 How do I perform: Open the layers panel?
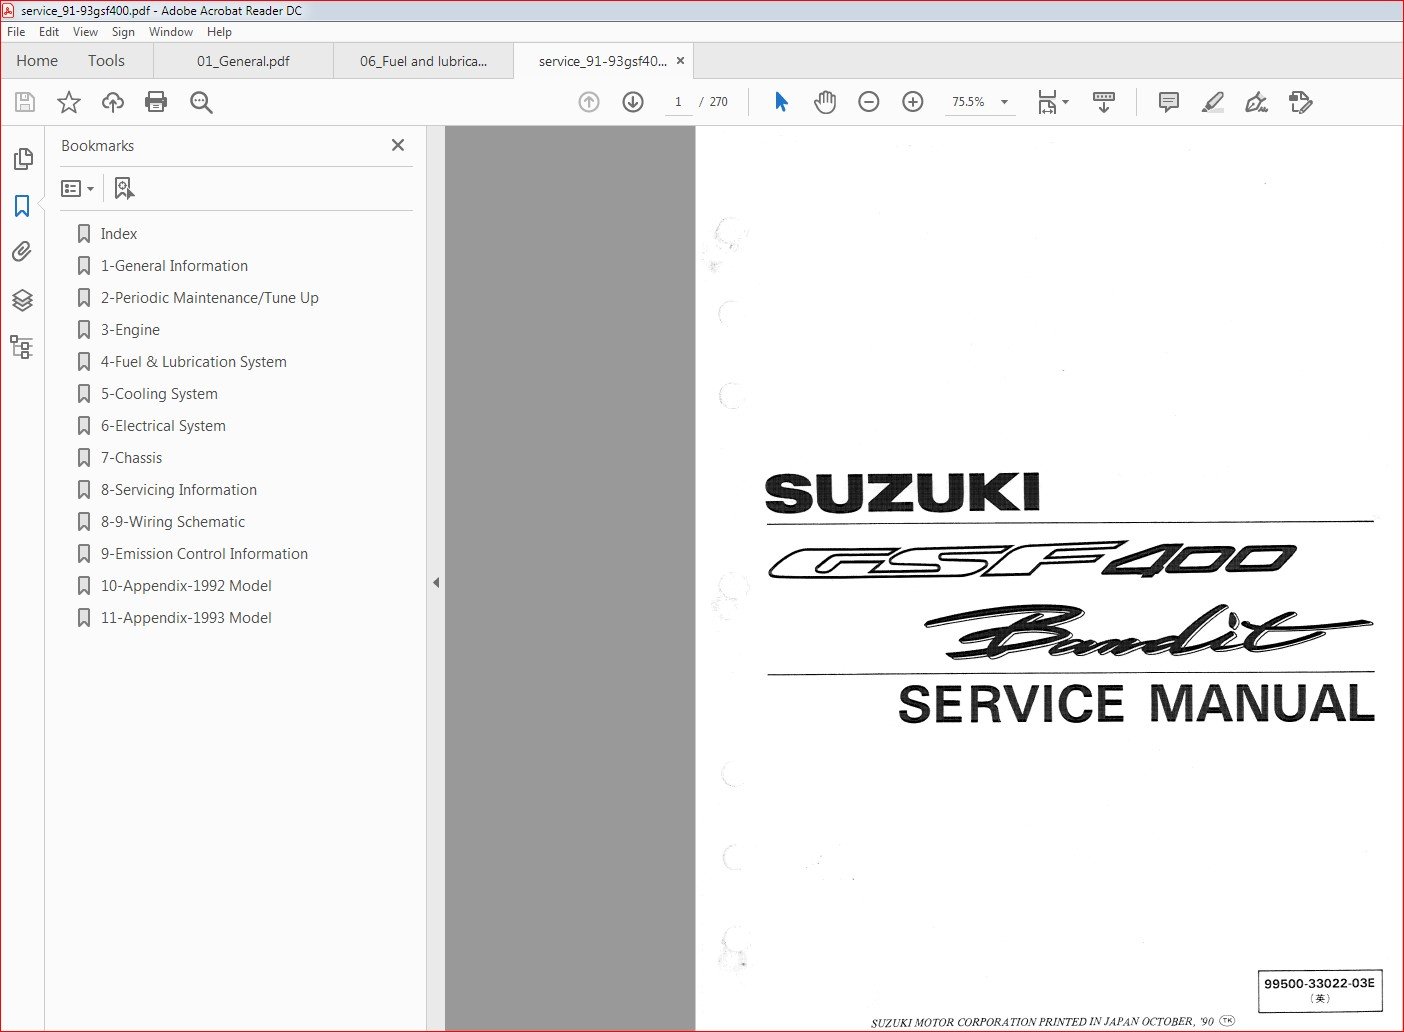point(22,300)
